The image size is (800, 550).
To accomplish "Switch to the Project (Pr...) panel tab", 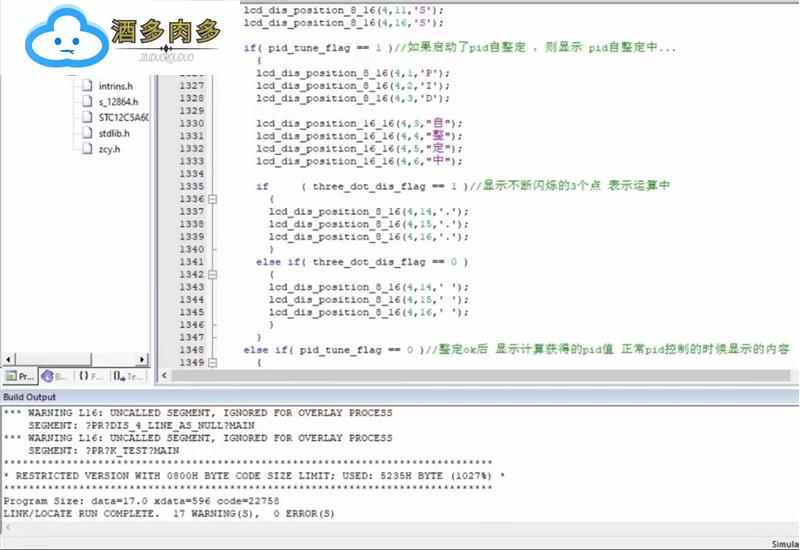I will (20, 376).
